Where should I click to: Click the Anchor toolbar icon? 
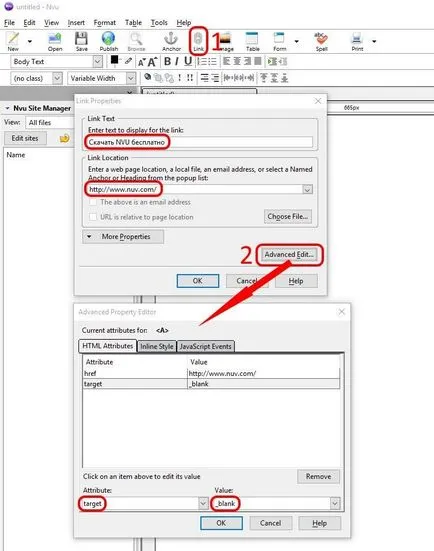pos(171,41)
